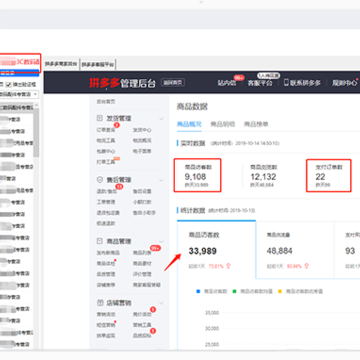Click the 返回首页 button in header
This screenshot has height=360, width=360.
coord(173,83)
